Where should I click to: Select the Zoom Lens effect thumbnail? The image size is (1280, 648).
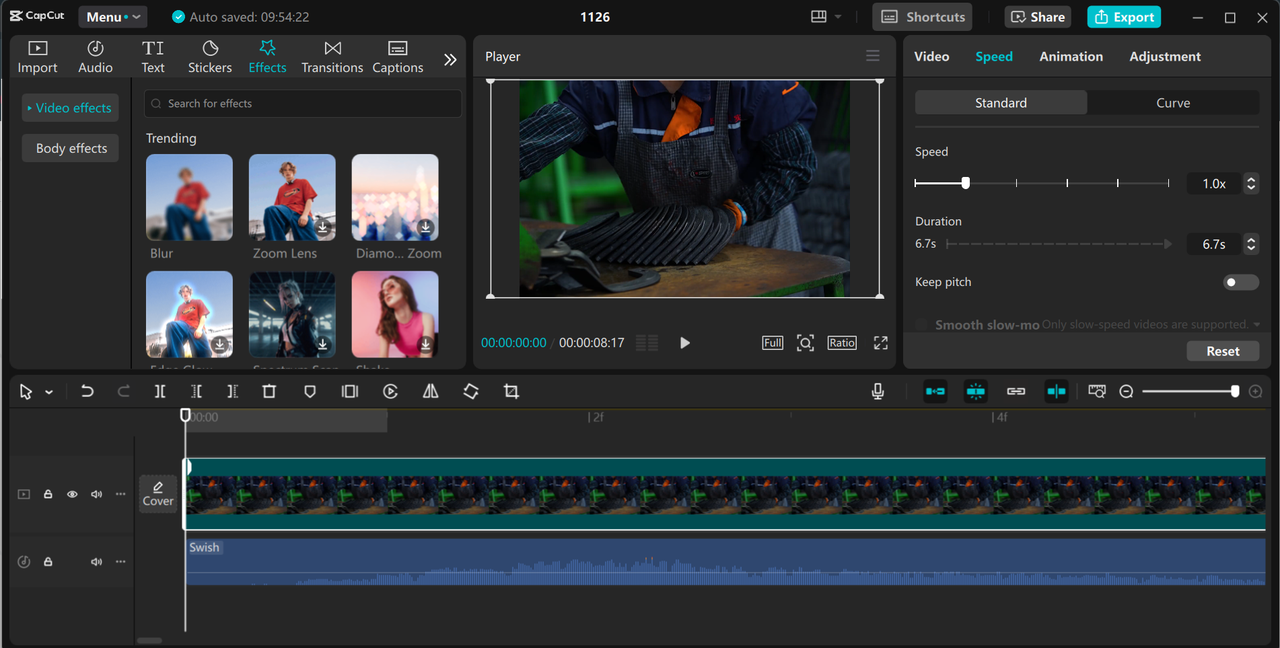coord(292,197)
